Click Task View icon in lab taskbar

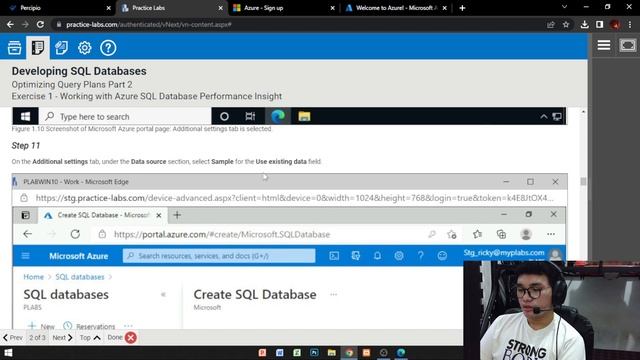(250, 116)
